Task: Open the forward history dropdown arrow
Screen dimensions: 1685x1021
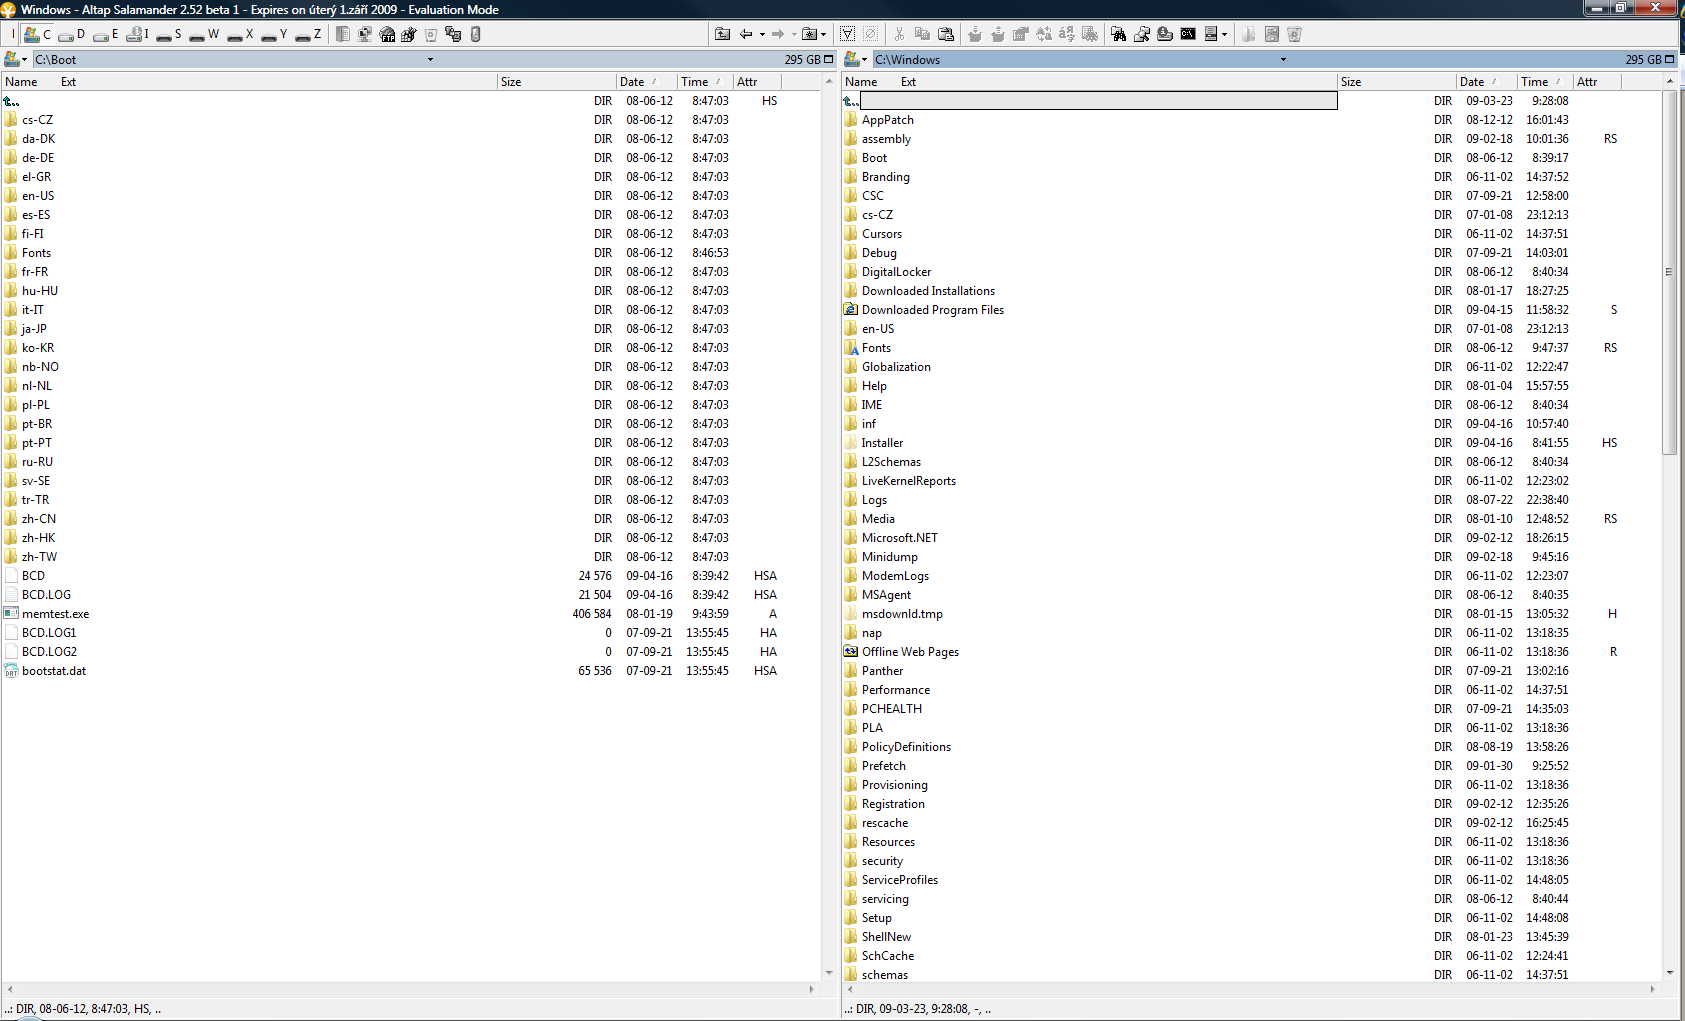Action: tap(794, 34)
